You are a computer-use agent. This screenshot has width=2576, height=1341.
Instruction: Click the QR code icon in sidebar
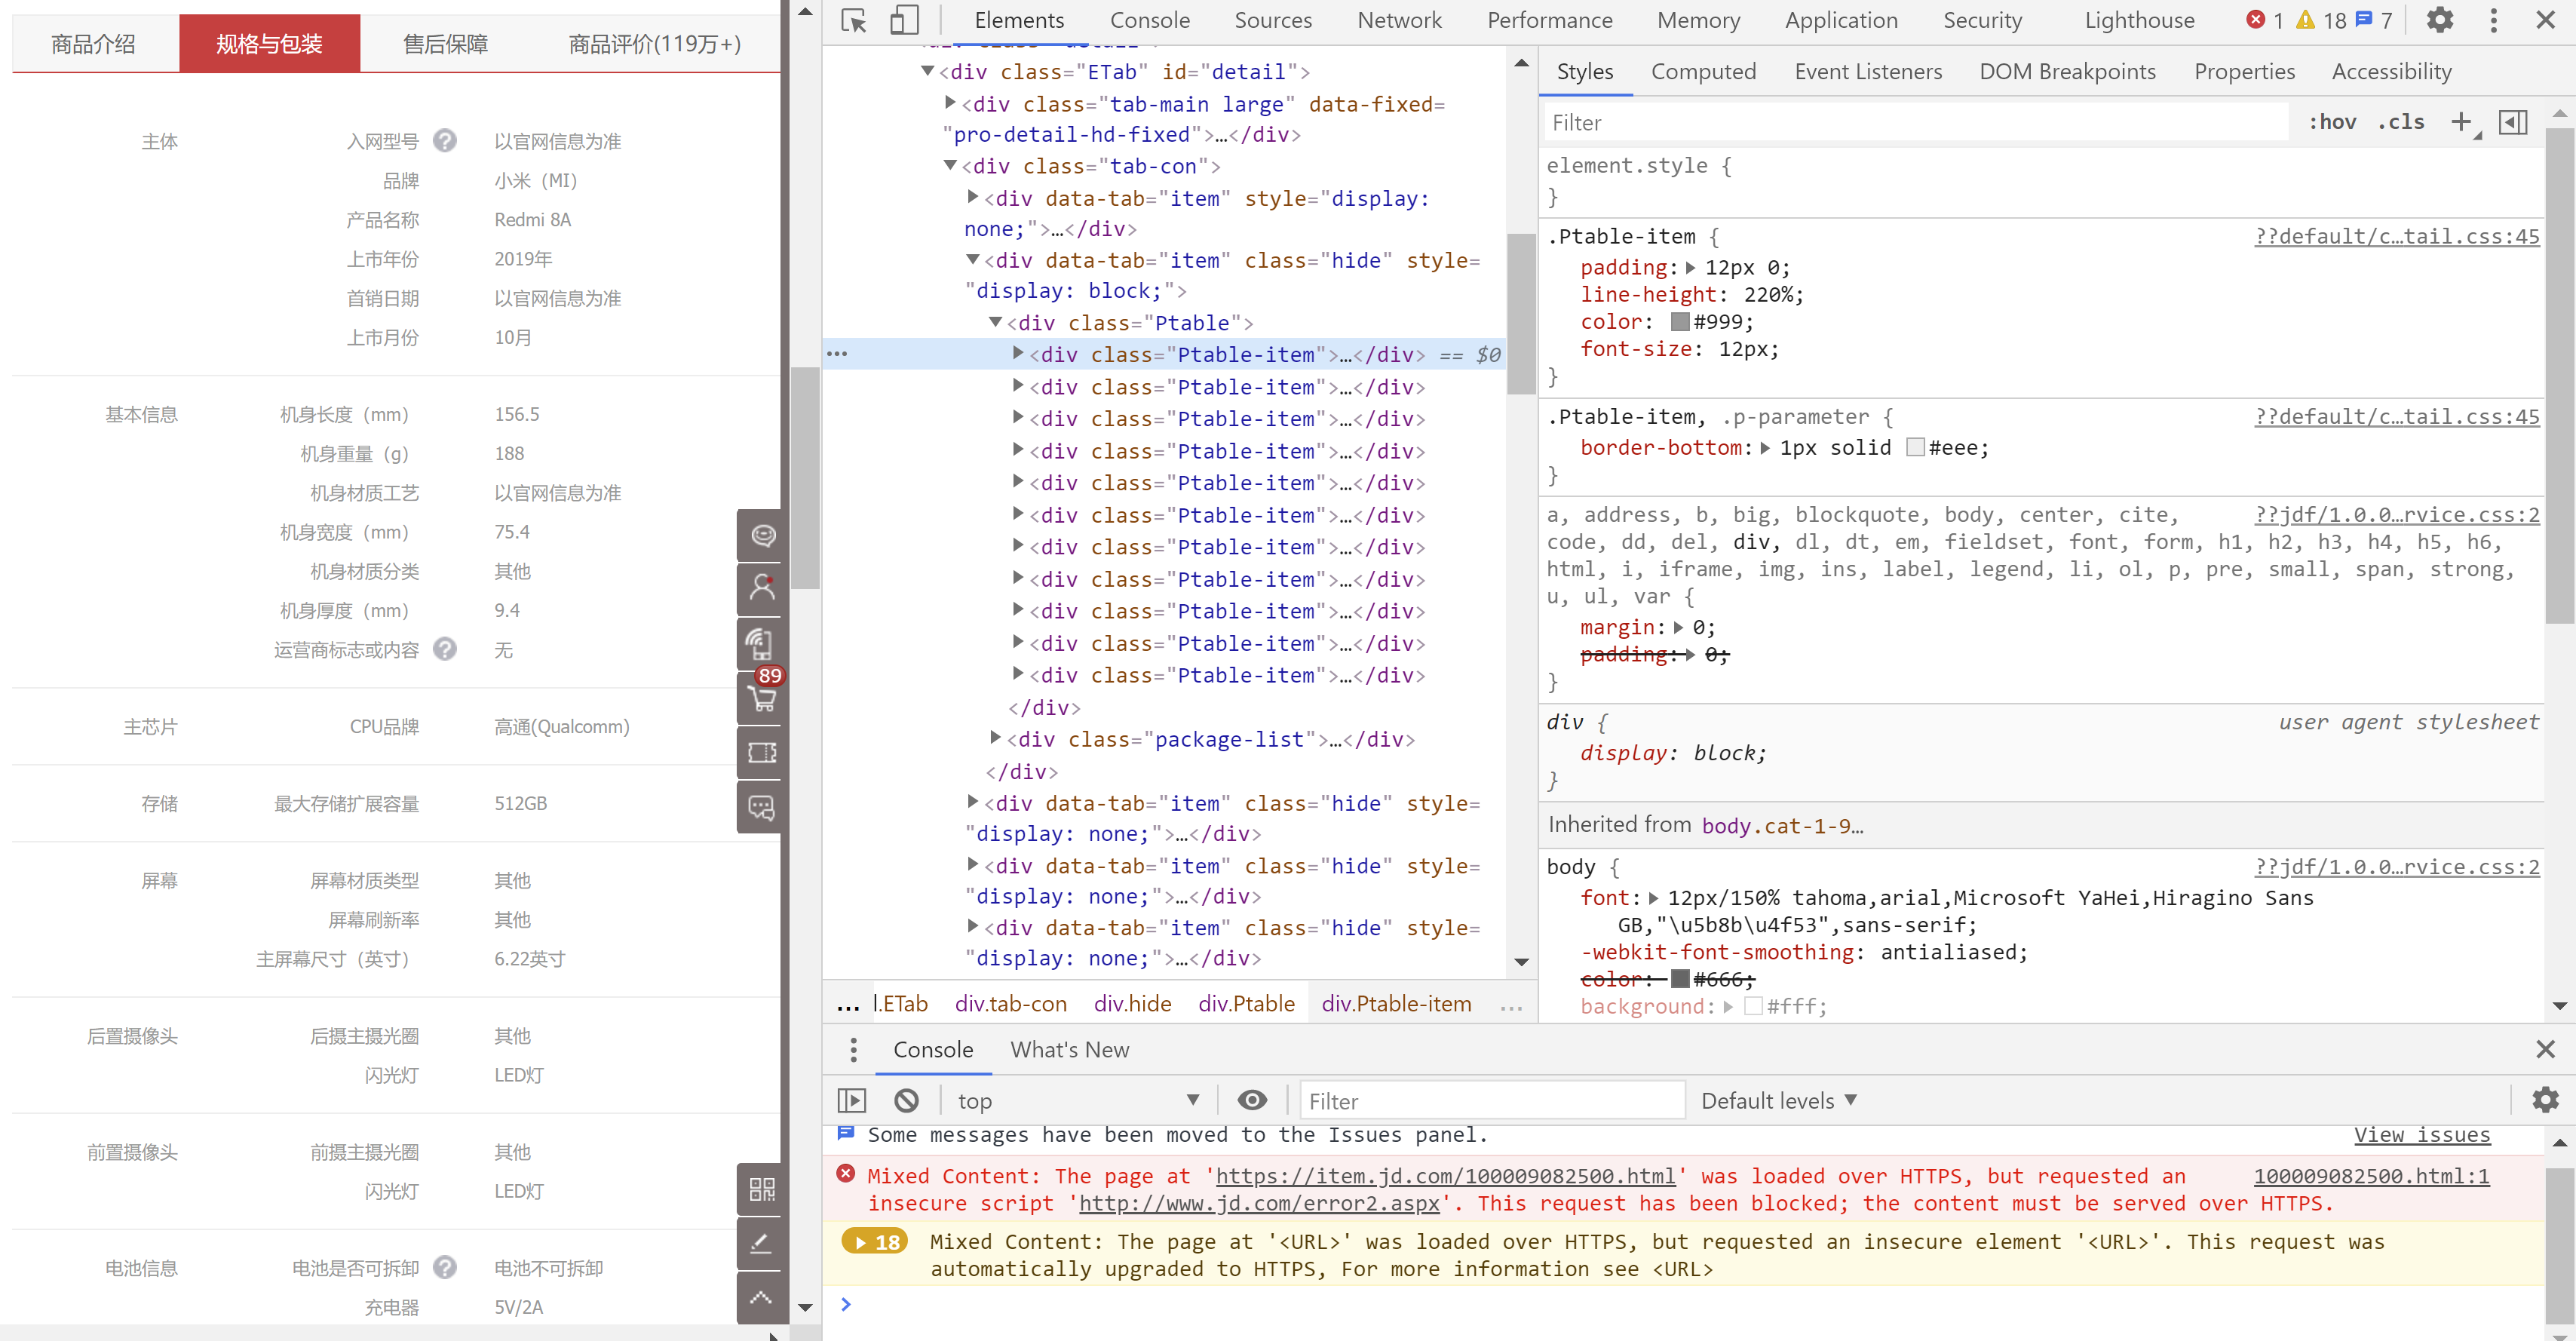click(x=762, y=1189)
